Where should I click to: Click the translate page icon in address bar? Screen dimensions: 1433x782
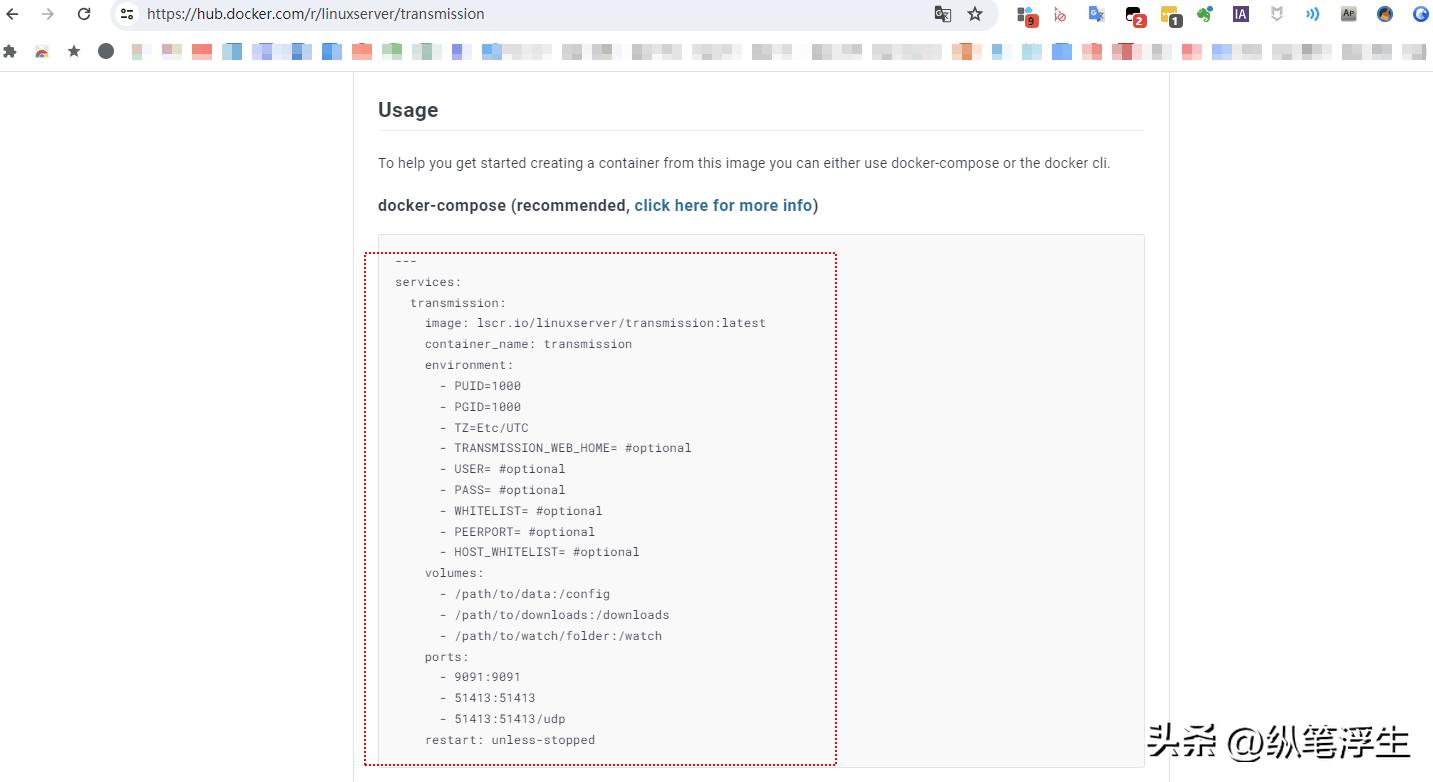point(942,14)
